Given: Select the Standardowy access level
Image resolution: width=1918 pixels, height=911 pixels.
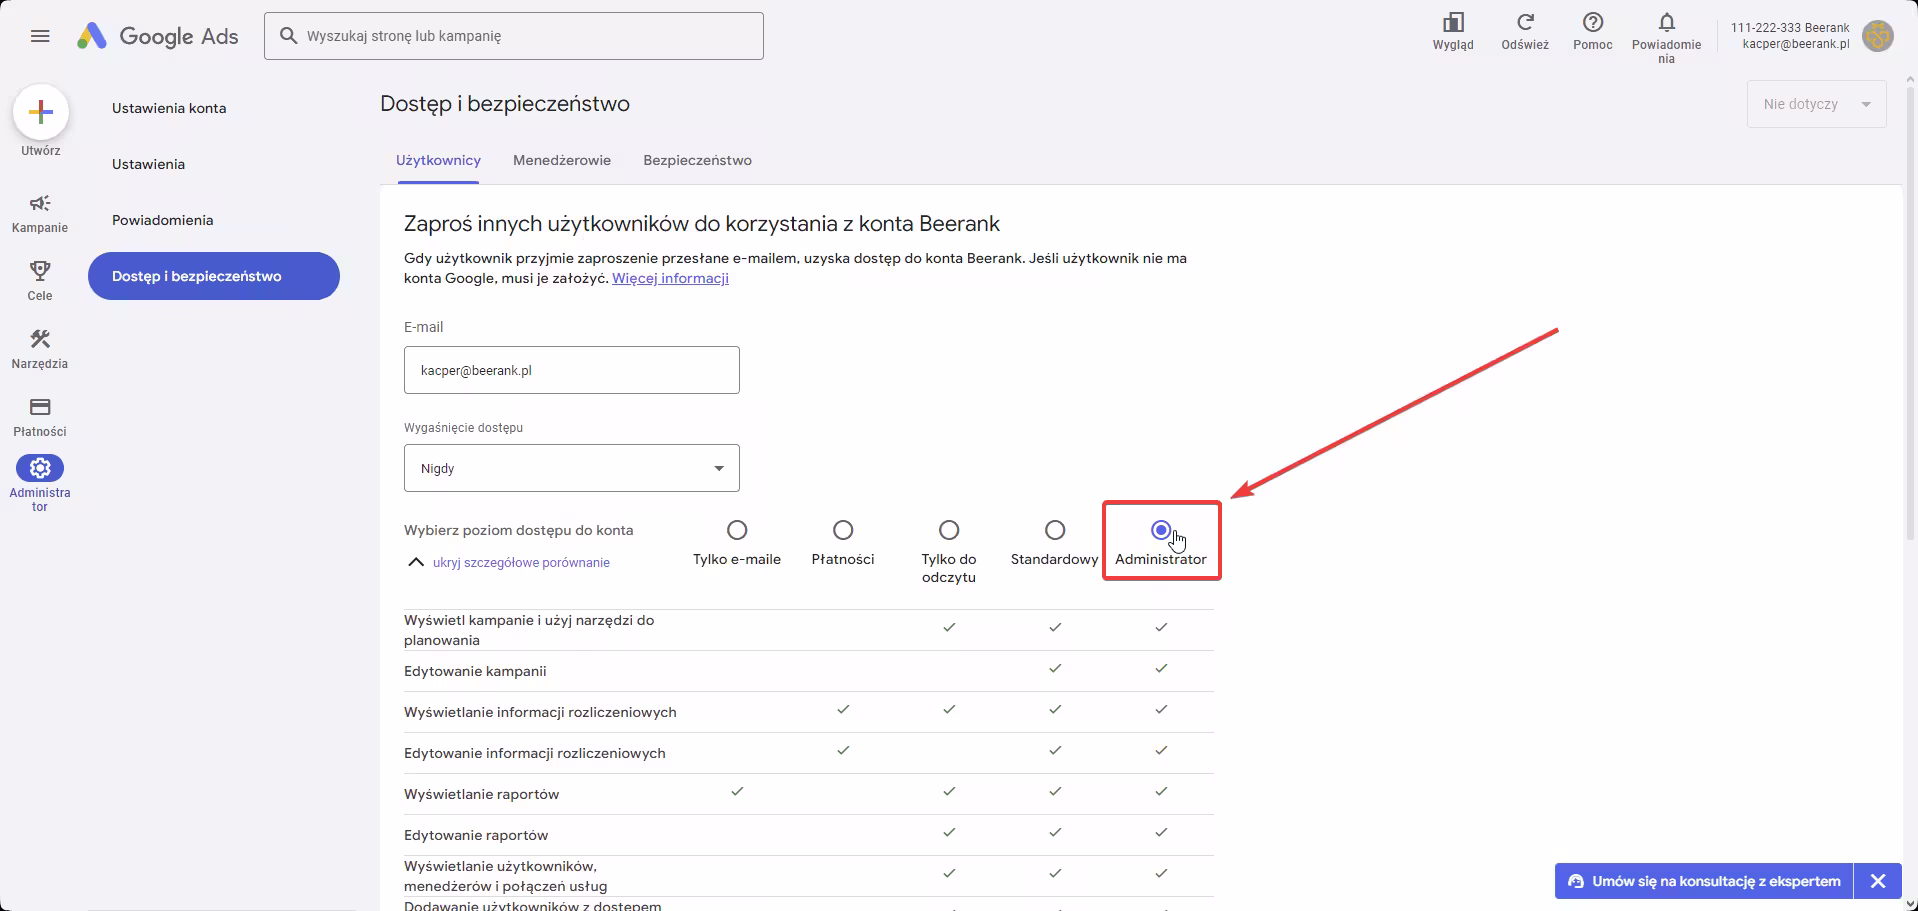Looking at the screenshot, I should coord(1055,530).
